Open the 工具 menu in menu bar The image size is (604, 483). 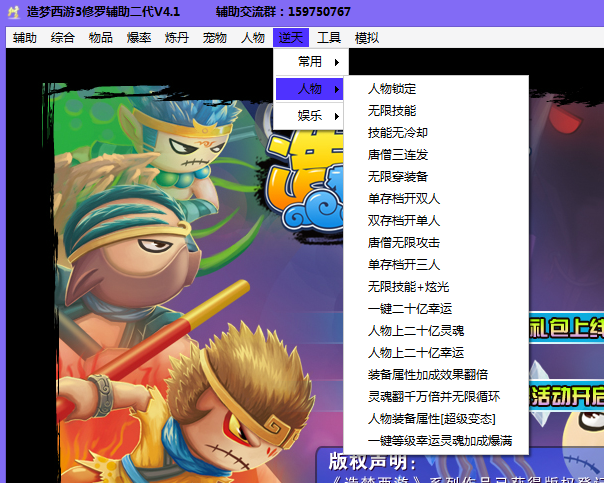(329, 38)
